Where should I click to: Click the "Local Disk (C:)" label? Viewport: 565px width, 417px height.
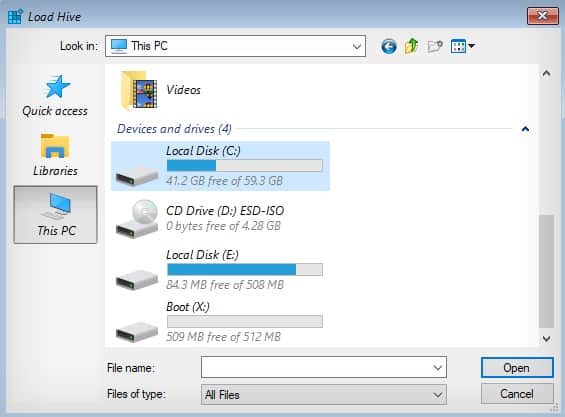tap(203, 151)
